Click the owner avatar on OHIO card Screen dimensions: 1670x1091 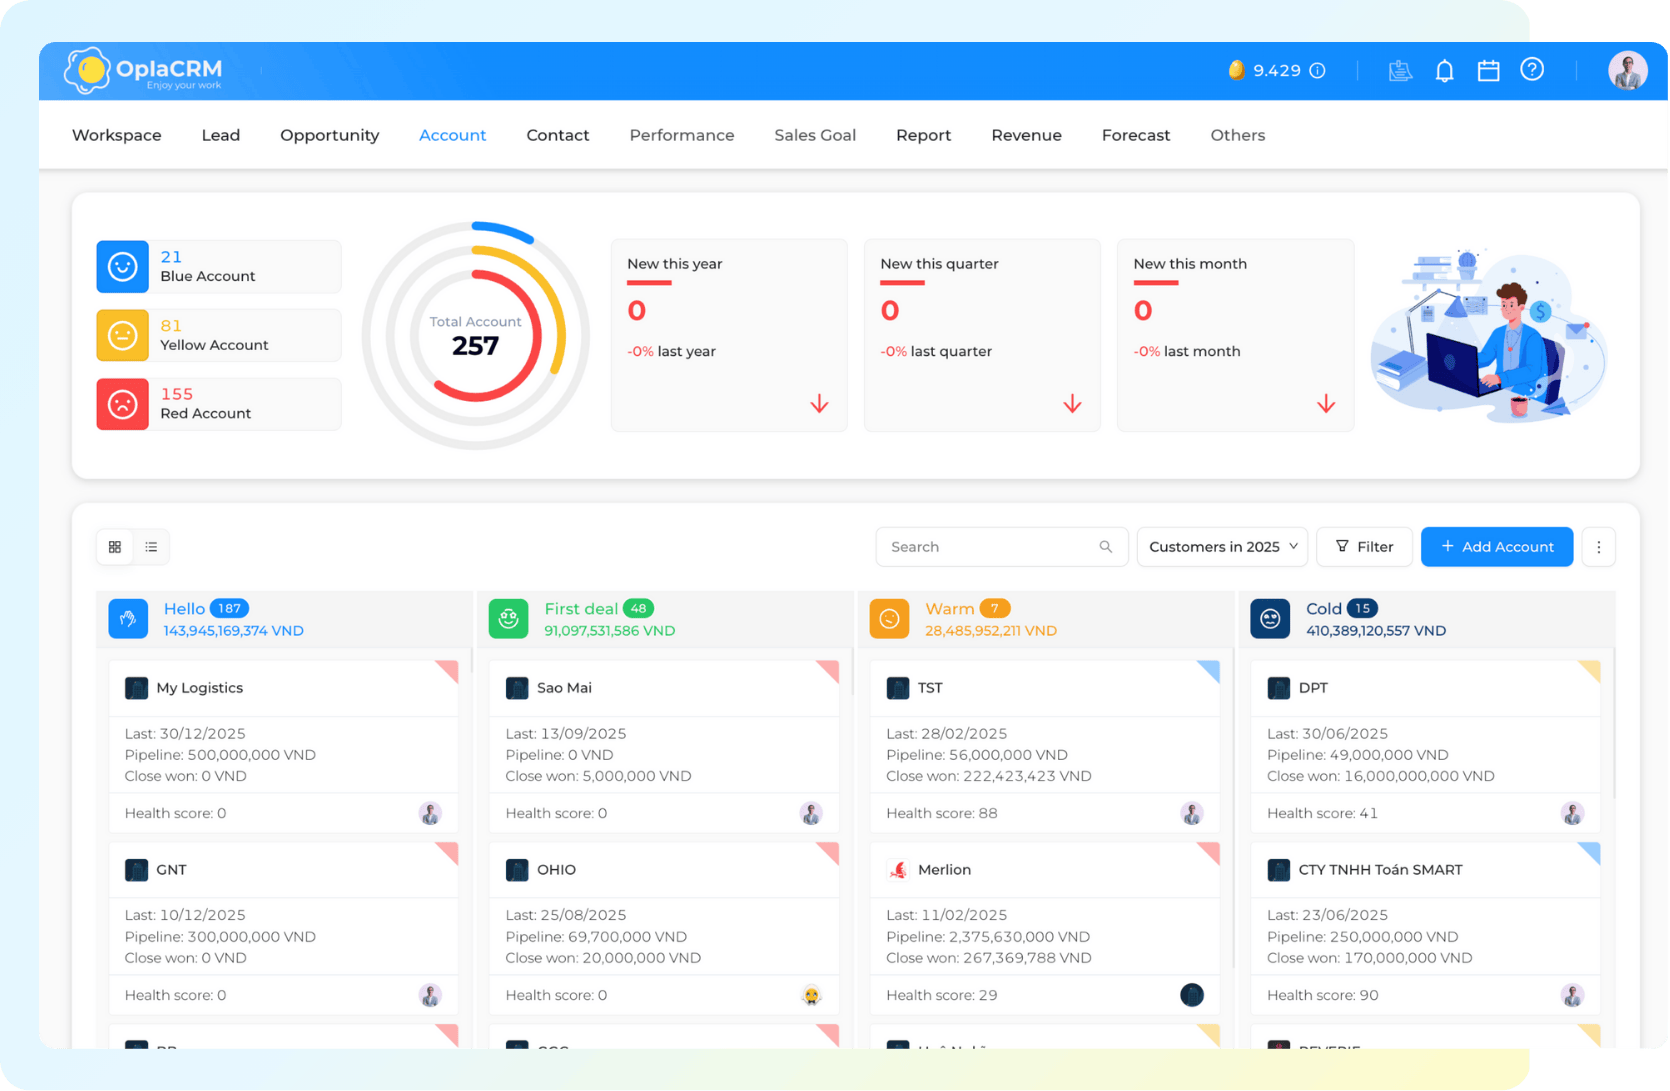tap(811, 995)
